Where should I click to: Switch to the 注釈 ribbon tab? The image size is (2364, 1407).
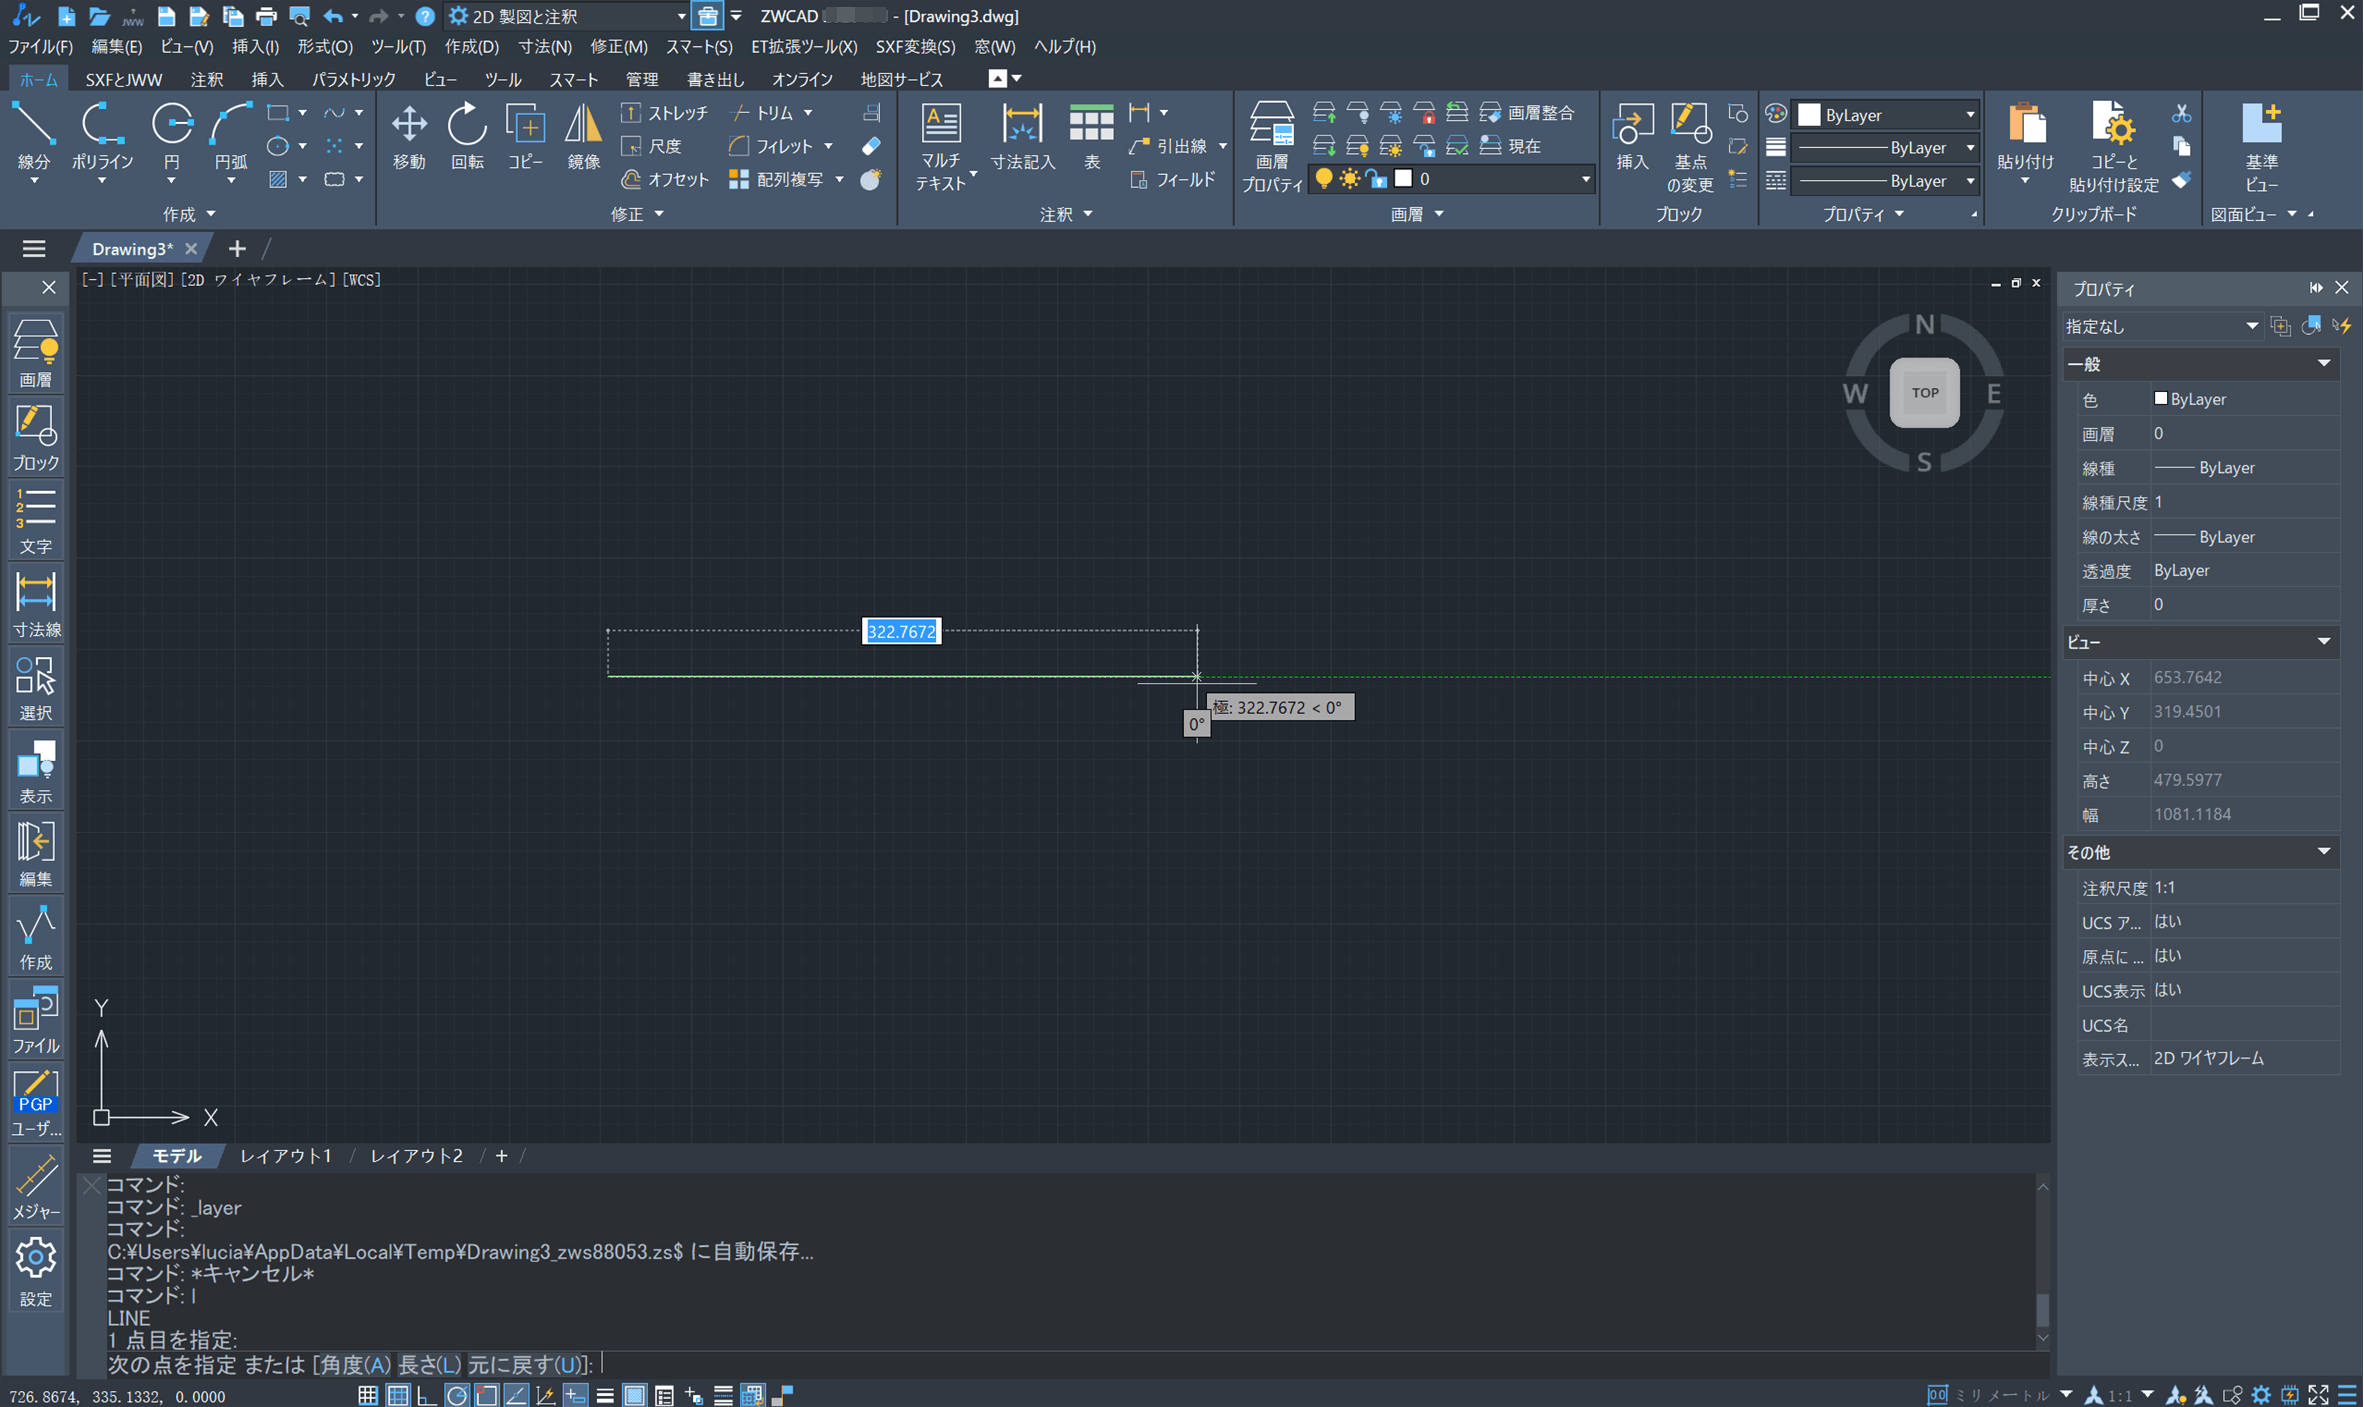pyautogui.click(x=206, y=79)
